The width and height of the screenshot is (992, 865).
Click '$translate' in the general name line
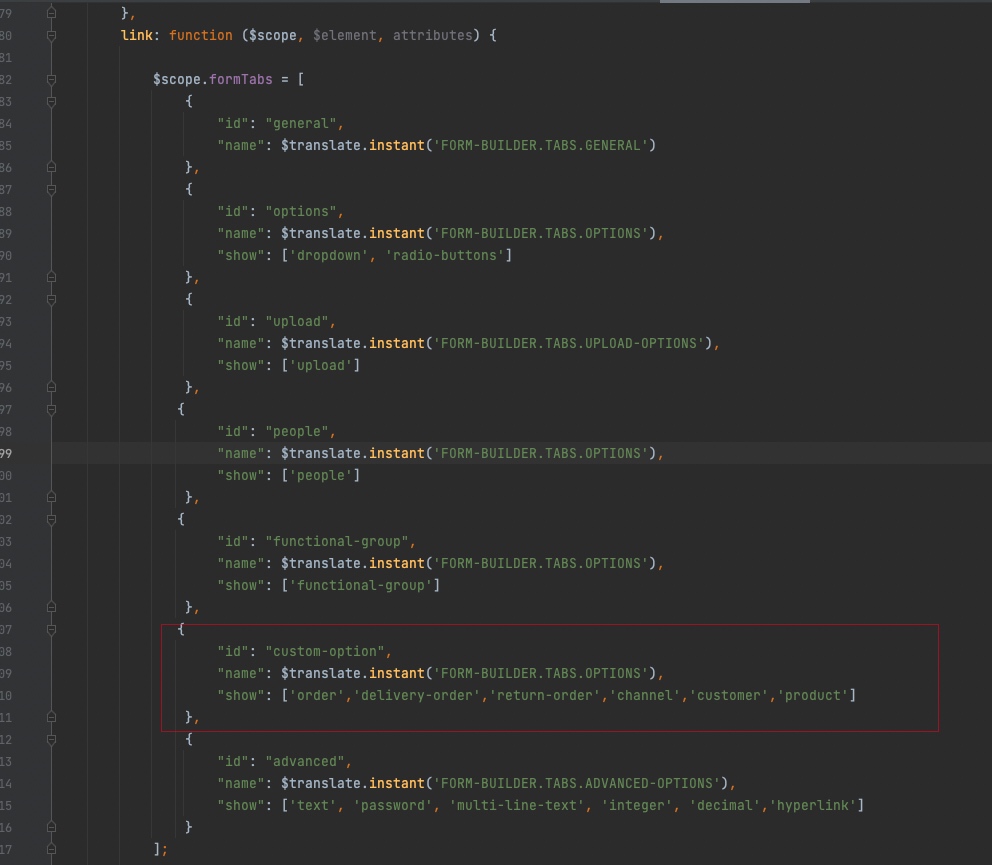[x=321, y=146]
